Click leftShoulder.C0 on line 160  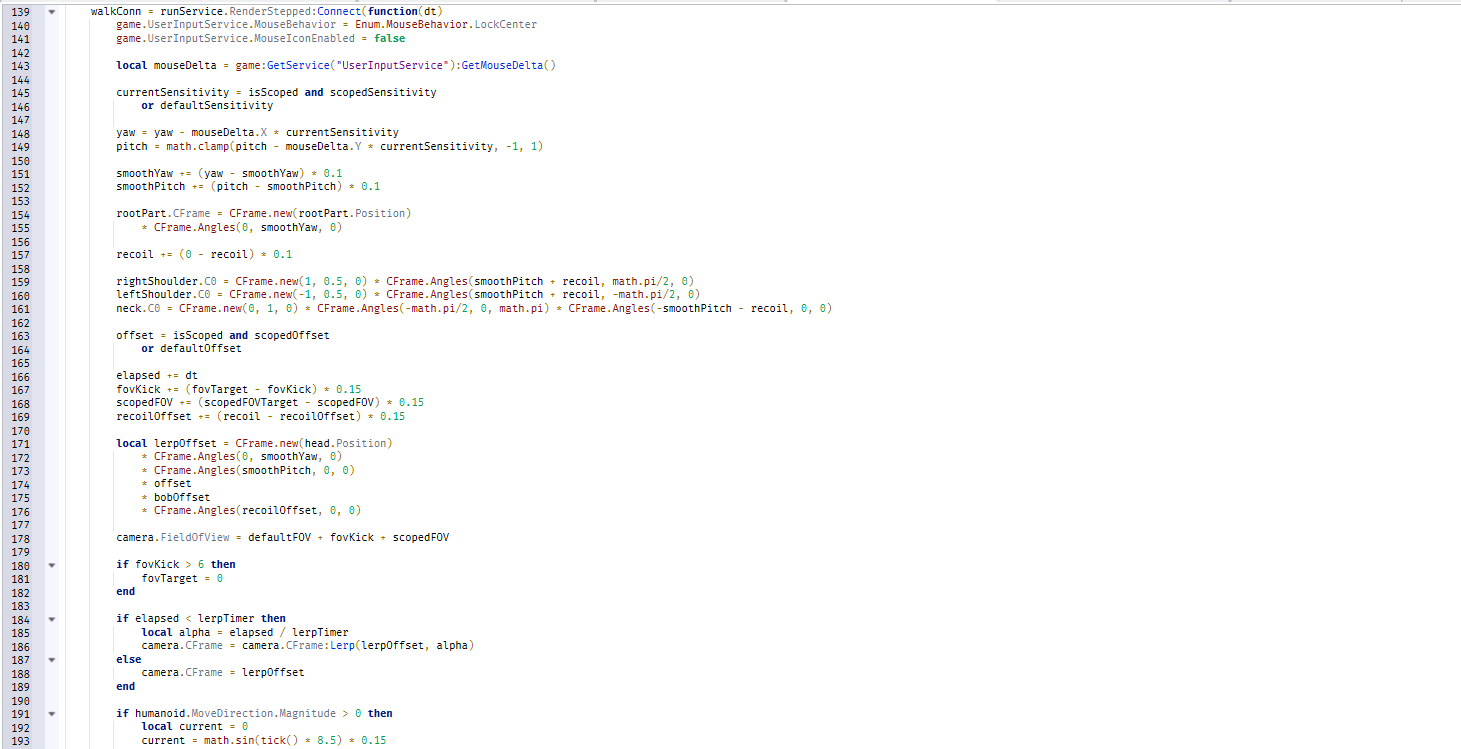[163, 294]
